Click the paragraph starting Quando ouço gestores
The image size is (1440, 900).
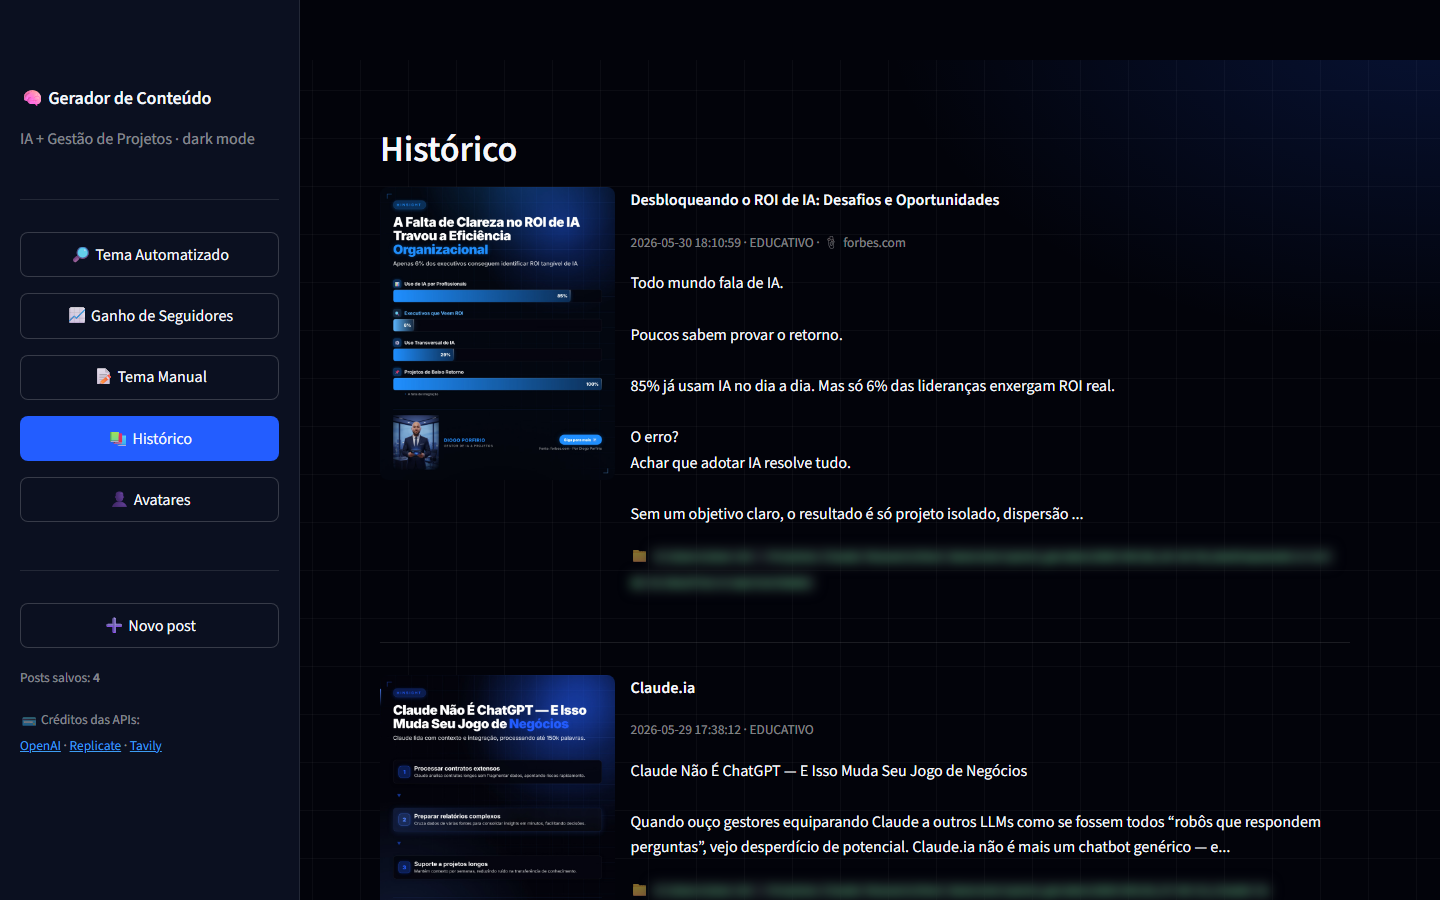click(x=975, y=834)
